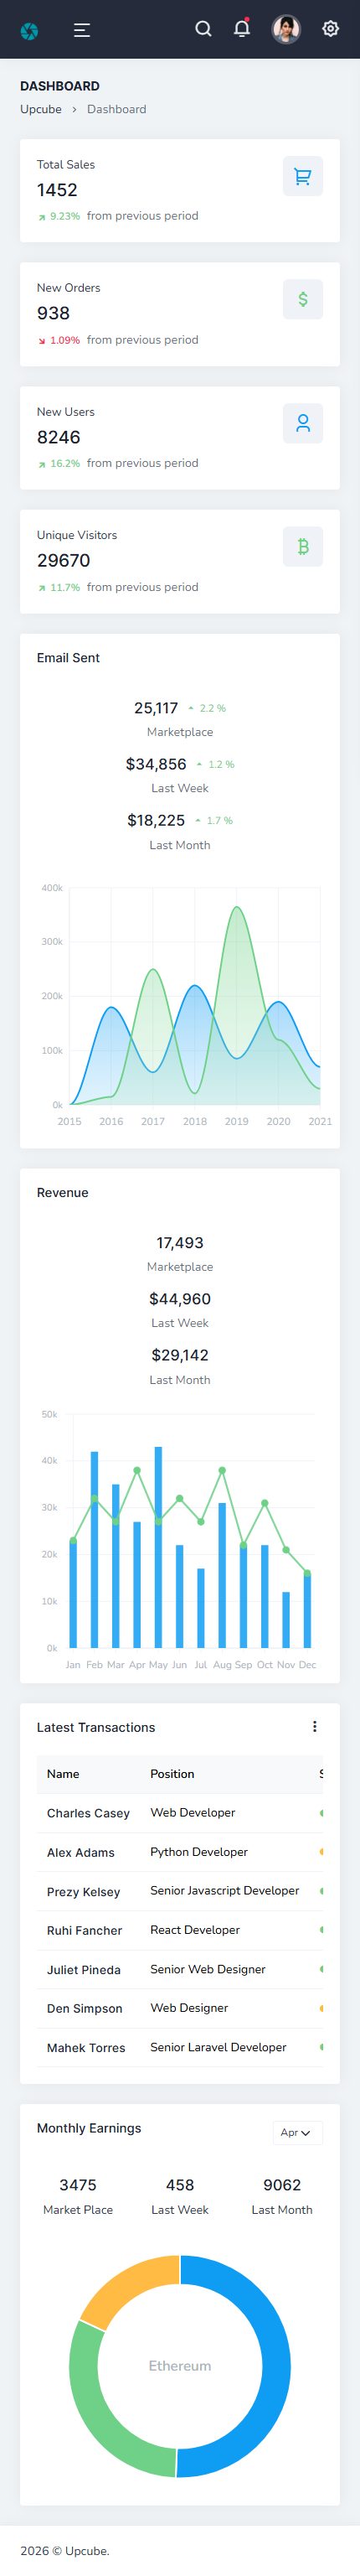This screenshot has height=2576, width=360.
Task: Click the $44,960 revenue value
Action: coord(180,1298)
